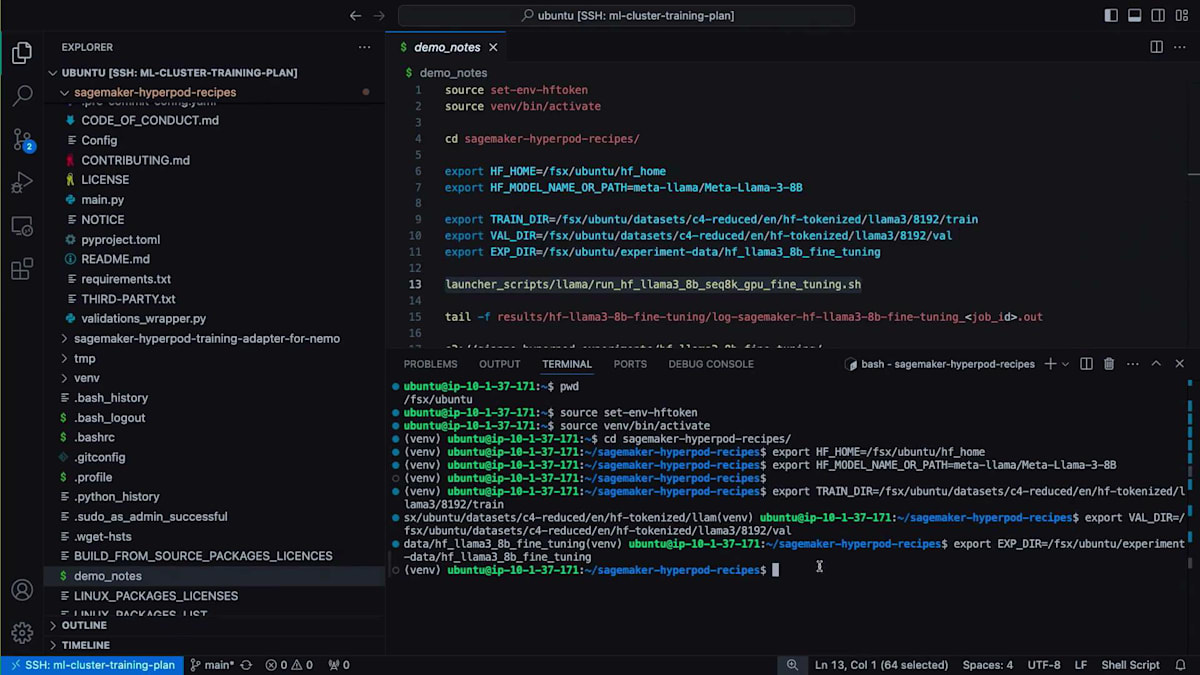The image size is (1200, 675).
Task: Open the Search view in activity bar
Action: (22, 96)
